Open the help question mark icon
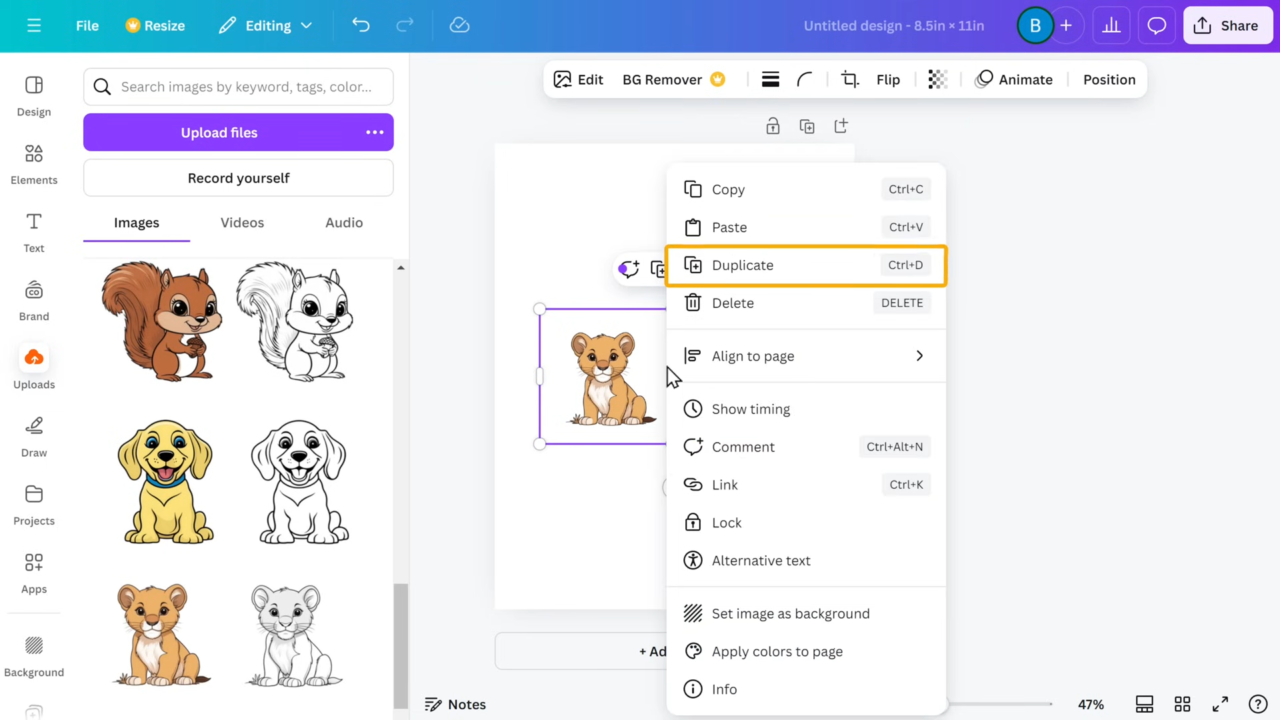The image size is (1280, 720). tap(1258, 704)
